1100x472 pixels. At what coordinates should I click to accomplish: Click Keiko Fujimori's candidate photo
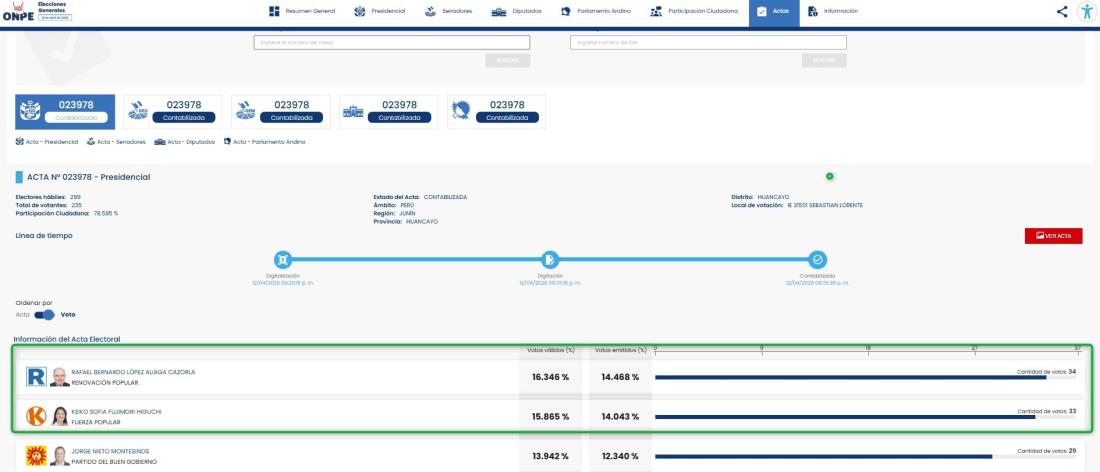coord(59,416)
